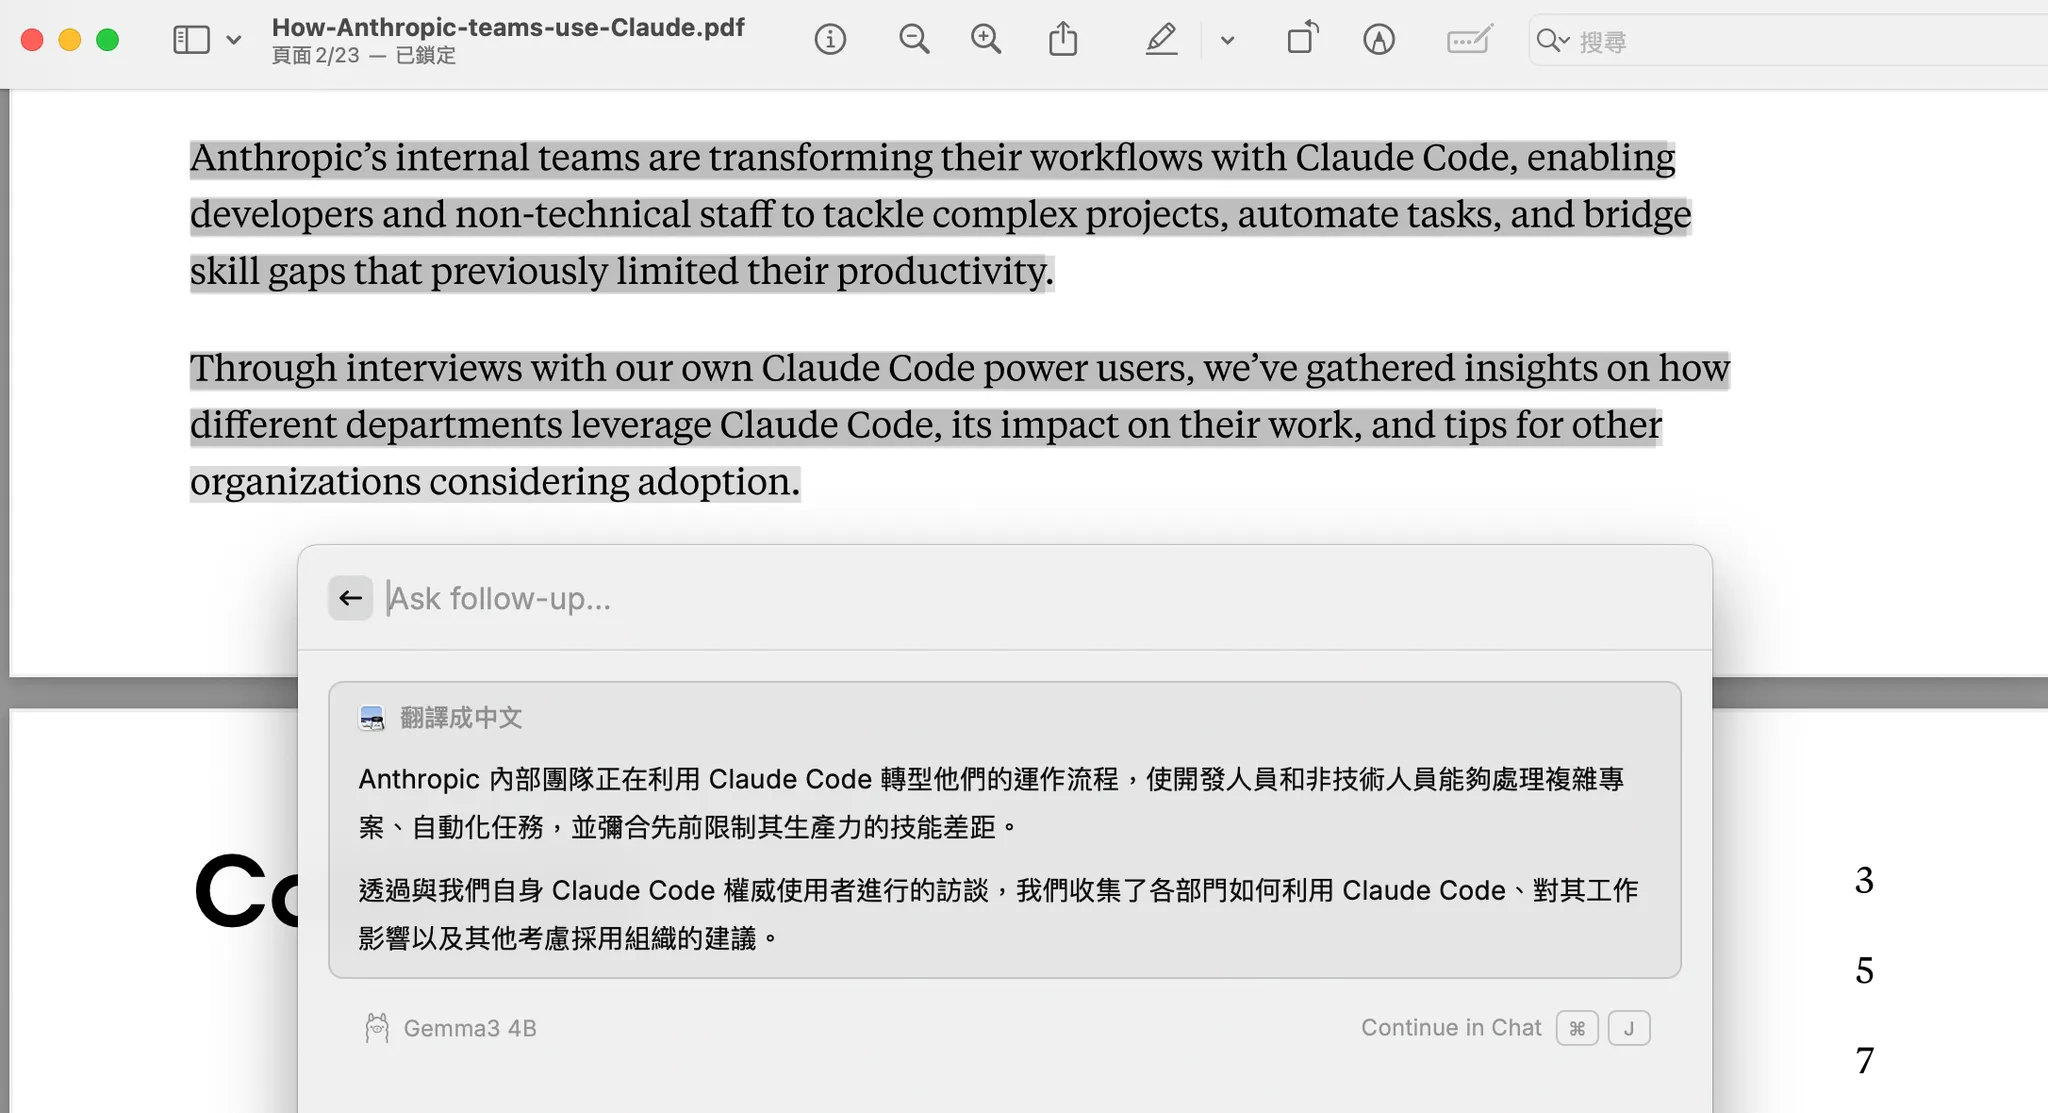This screenshot has height=1113, width=2048.
Task: Click the red close window button
Action: point(32,40)
